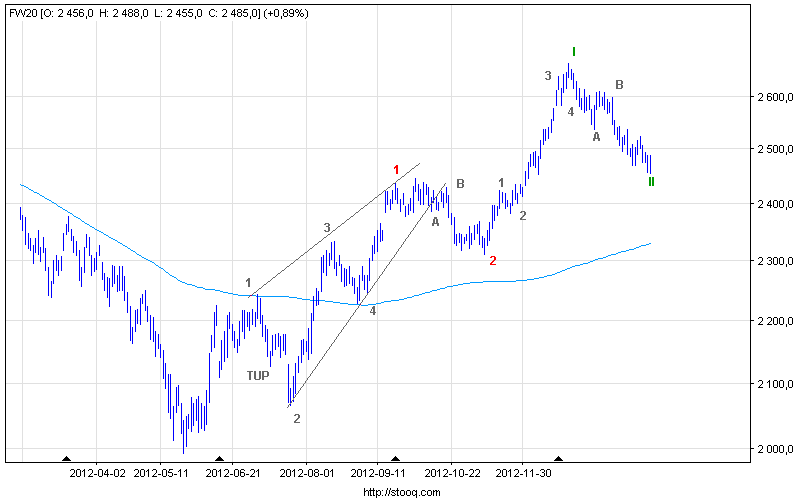
Task: Click the 2 600,0 price axis label
Action: click(x=776, y=97)
